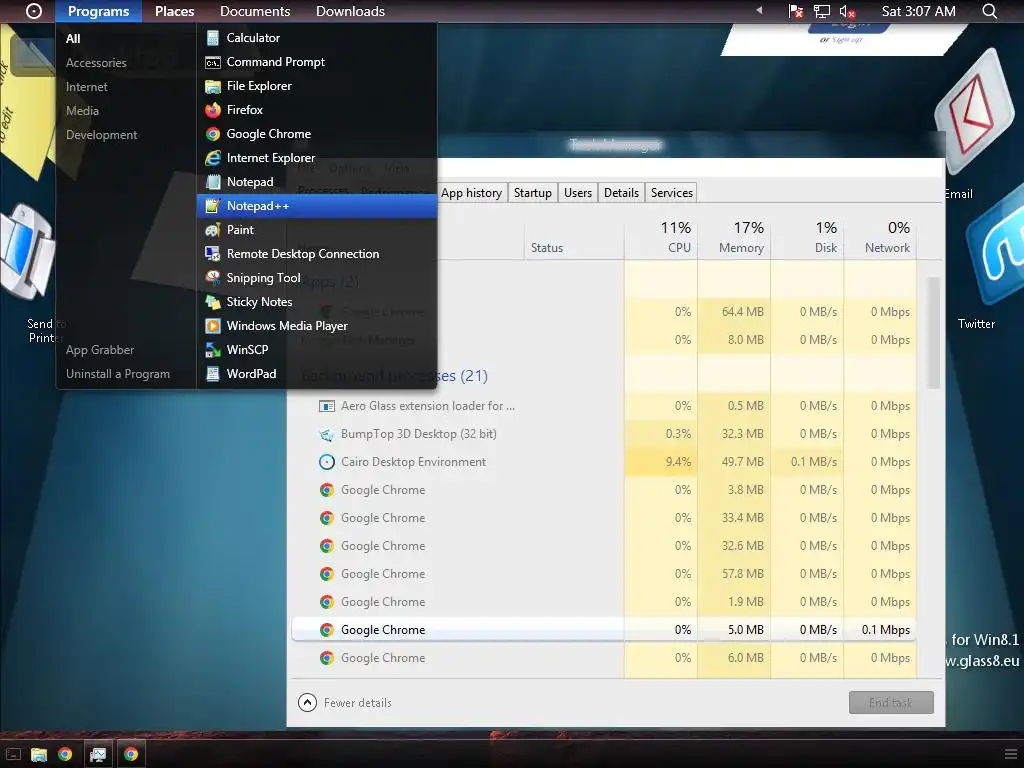Sort processes by Memory column

[734, 237]
